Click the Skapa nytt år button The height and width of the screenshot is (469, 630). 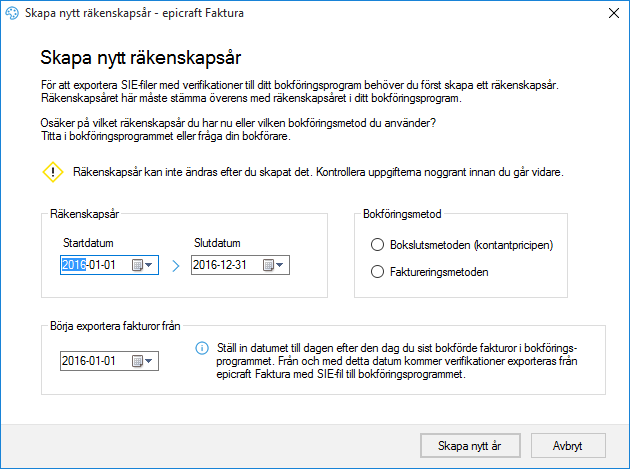coord(470,445)
